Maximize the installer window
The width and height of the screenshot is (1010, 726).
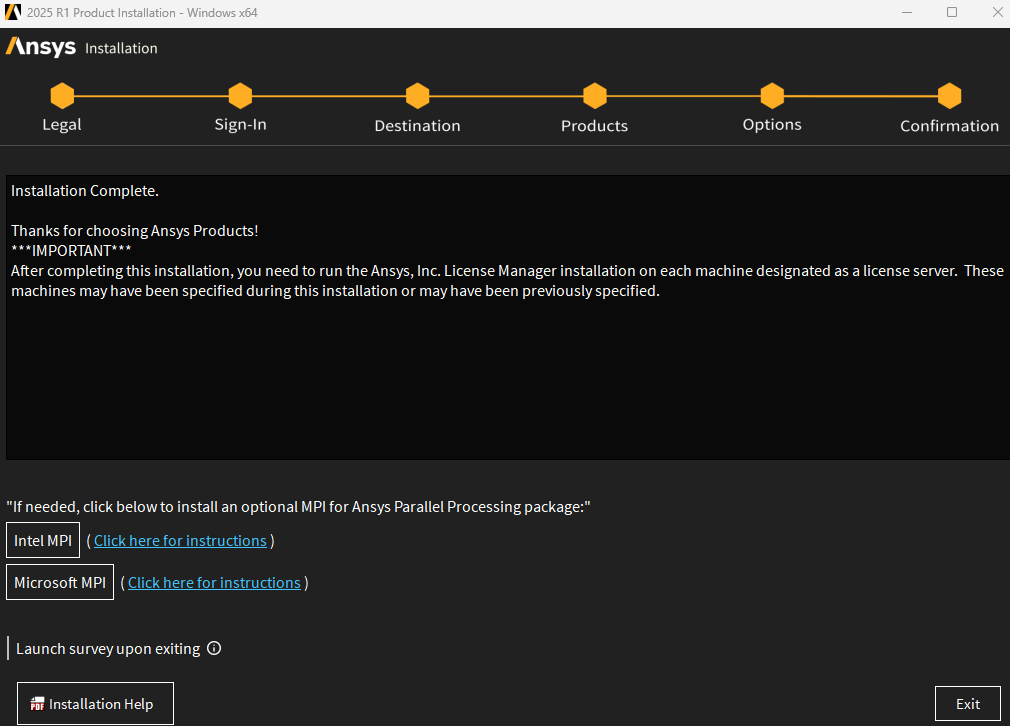click(952, 12)
